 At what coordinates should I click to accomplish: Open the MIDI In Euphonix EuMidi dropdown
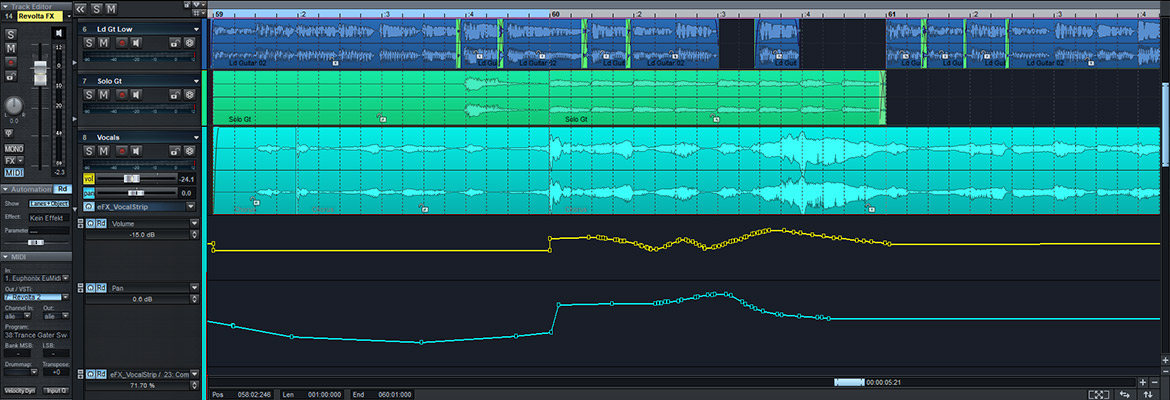(x=65, y=278)
